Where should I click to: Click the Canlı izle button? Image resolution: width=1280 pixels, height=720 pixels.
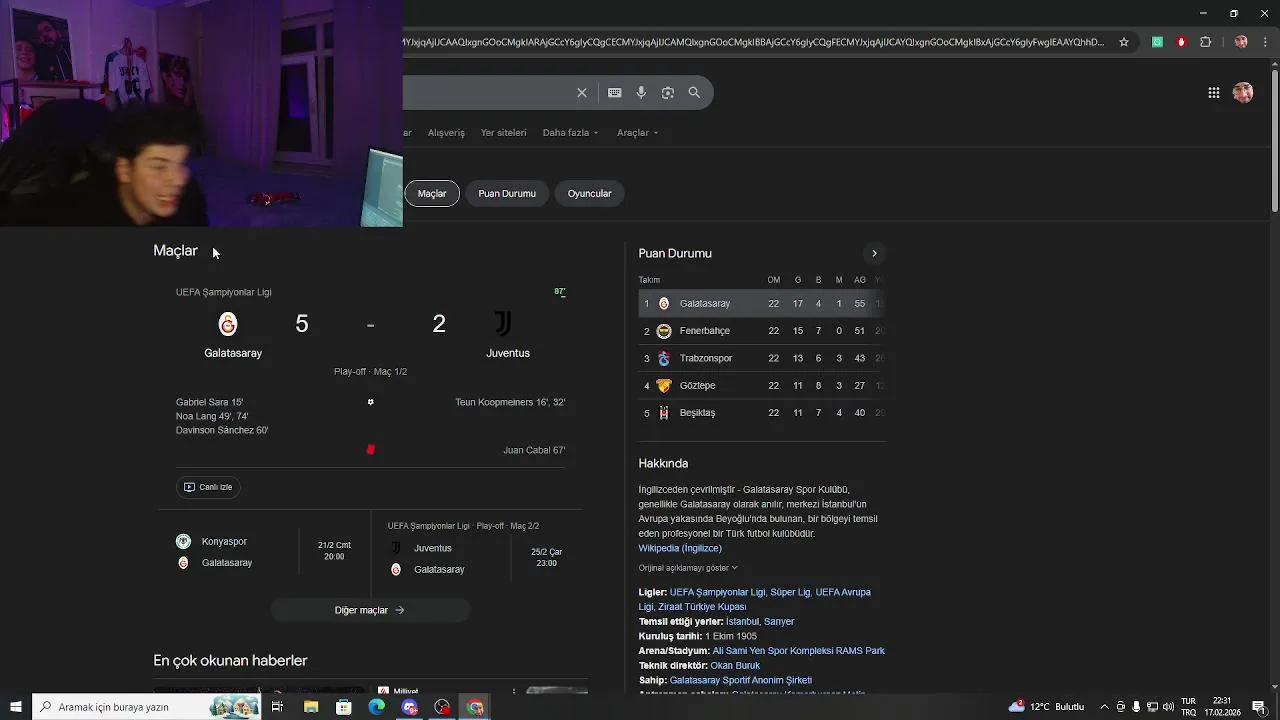pyautogui.click(x=208, y=487)
